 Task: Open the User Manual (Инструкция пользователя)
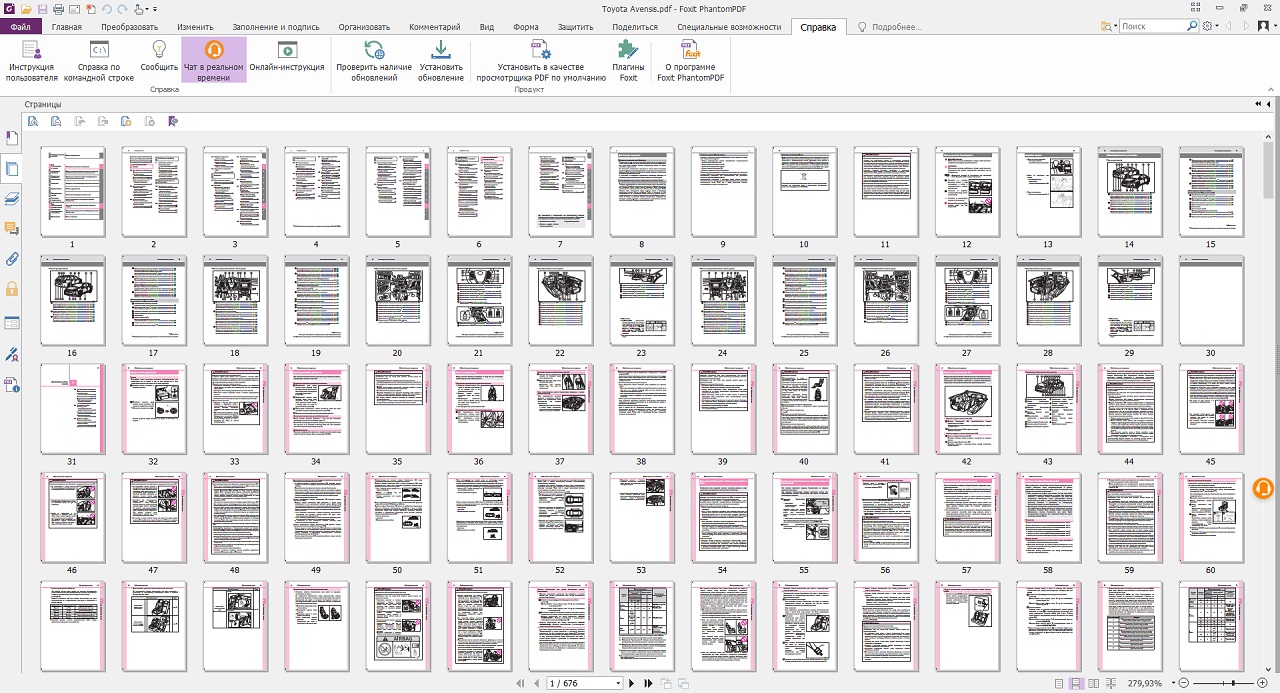coord(31,60)
